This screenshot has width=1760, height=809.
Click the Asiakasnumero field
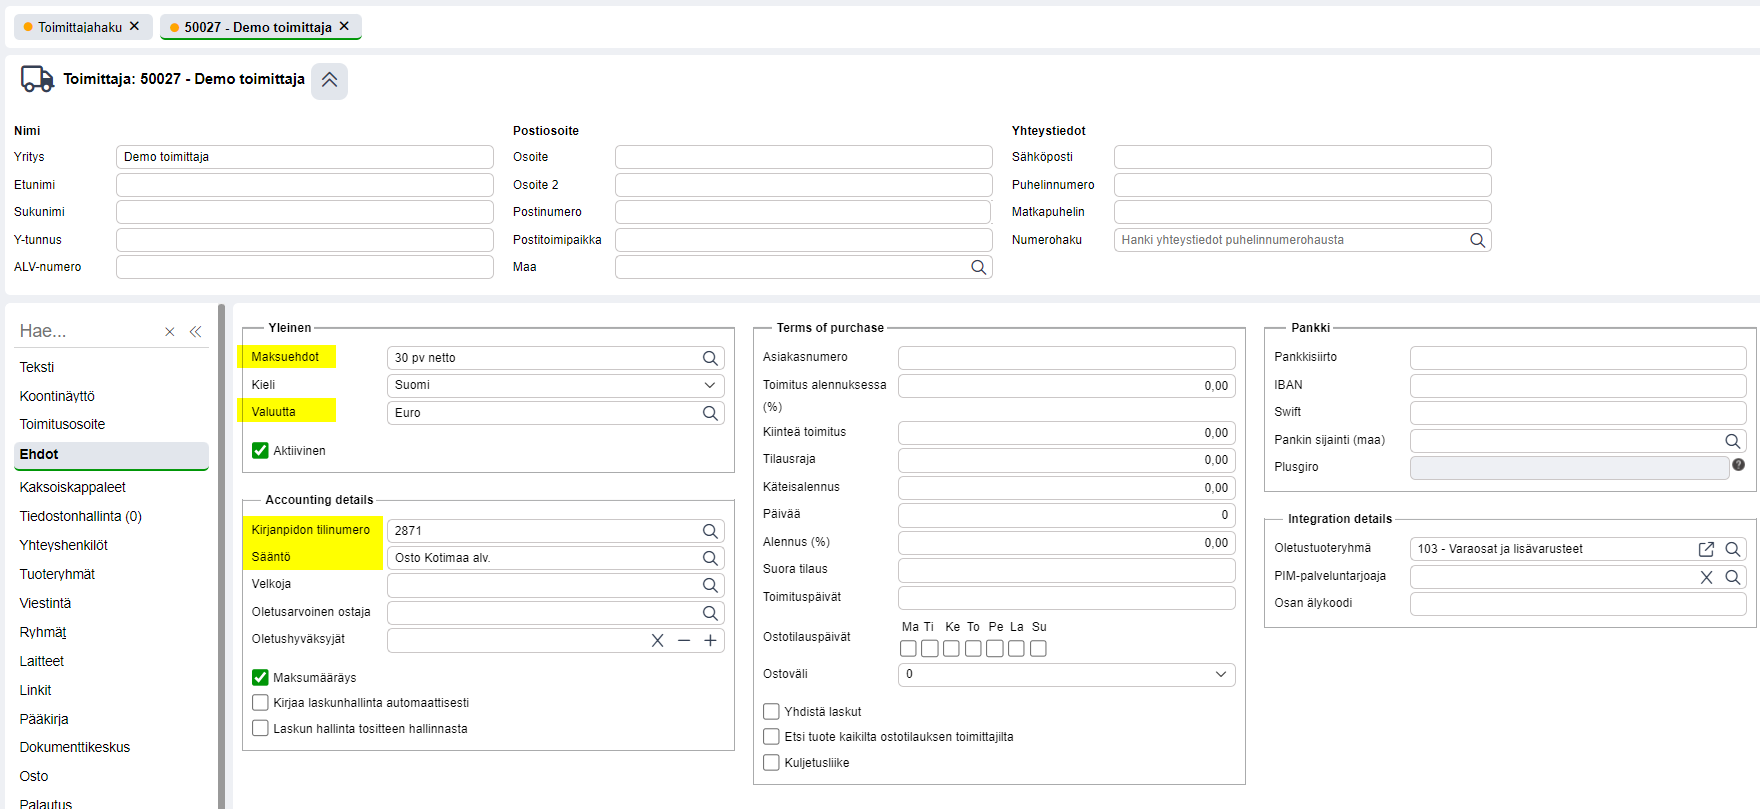(x=1066, y=358)
